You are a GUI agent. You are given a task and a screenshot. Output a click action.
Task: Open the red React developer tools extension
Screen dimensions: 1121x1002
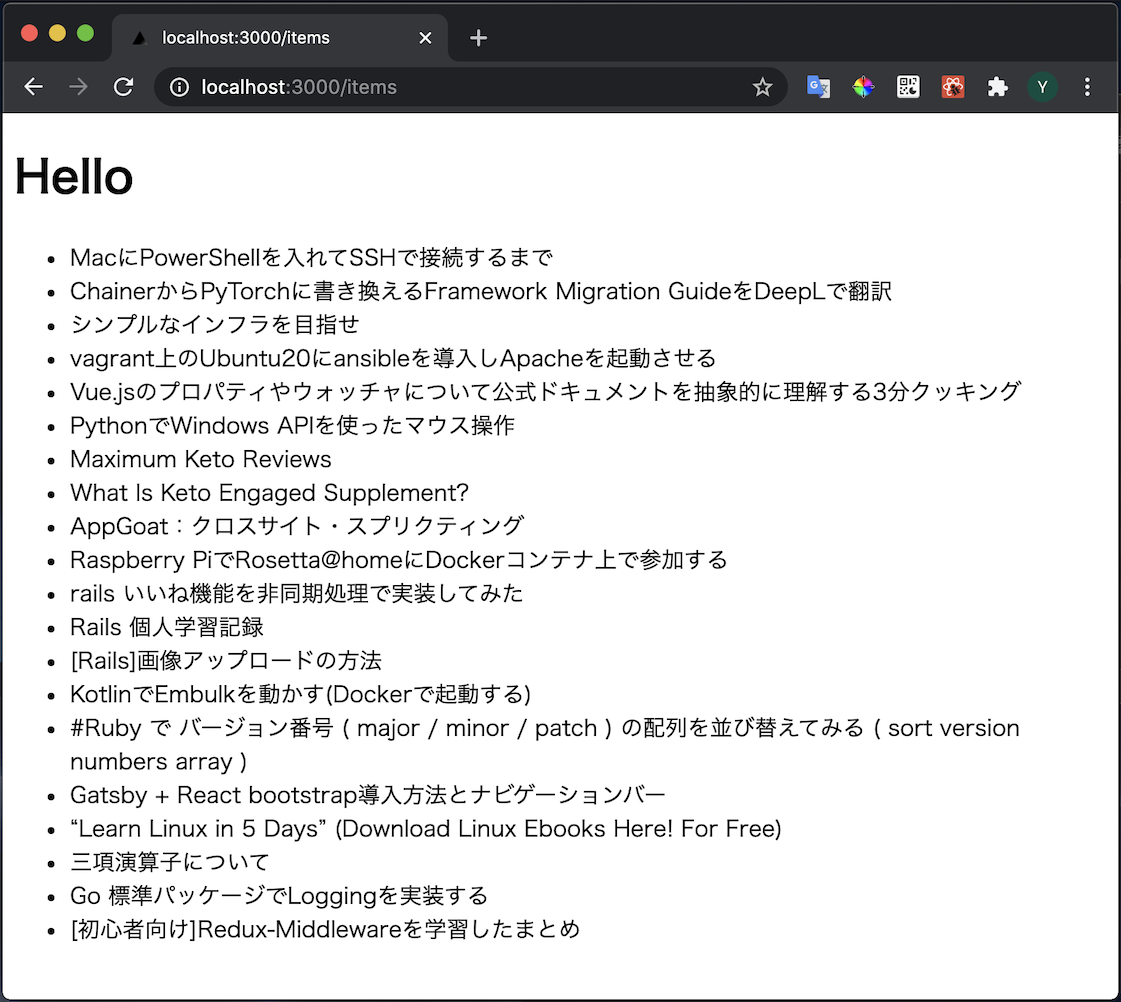953,87
